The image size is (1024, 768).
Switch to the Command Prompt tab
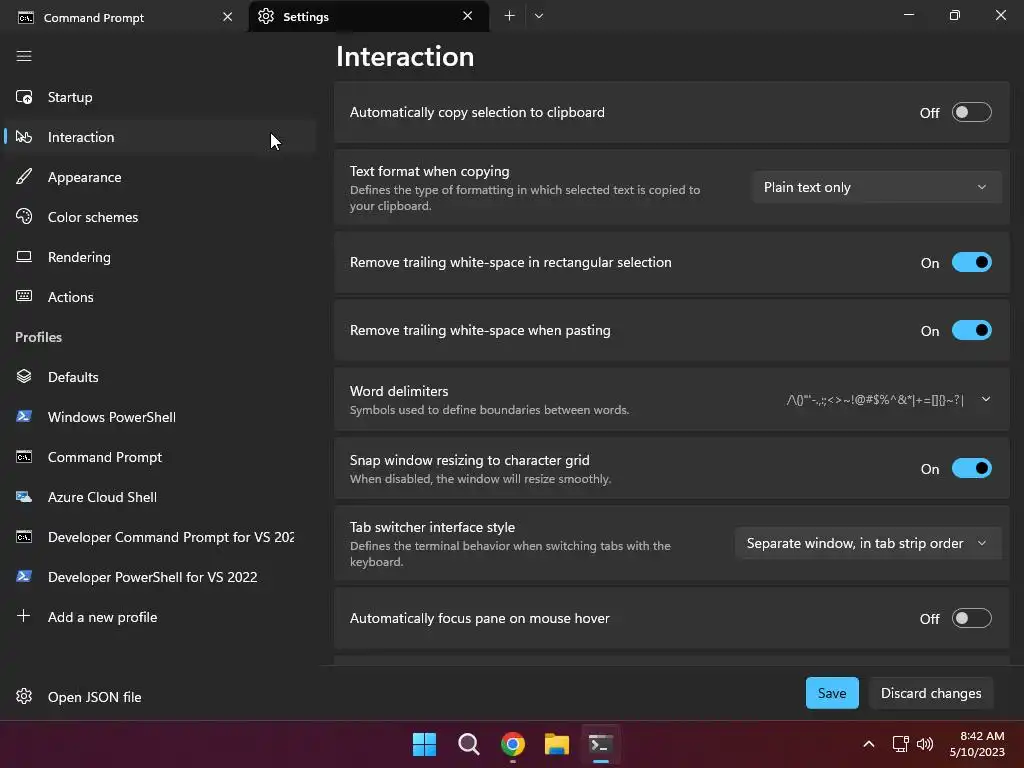(x=124, y=18)
